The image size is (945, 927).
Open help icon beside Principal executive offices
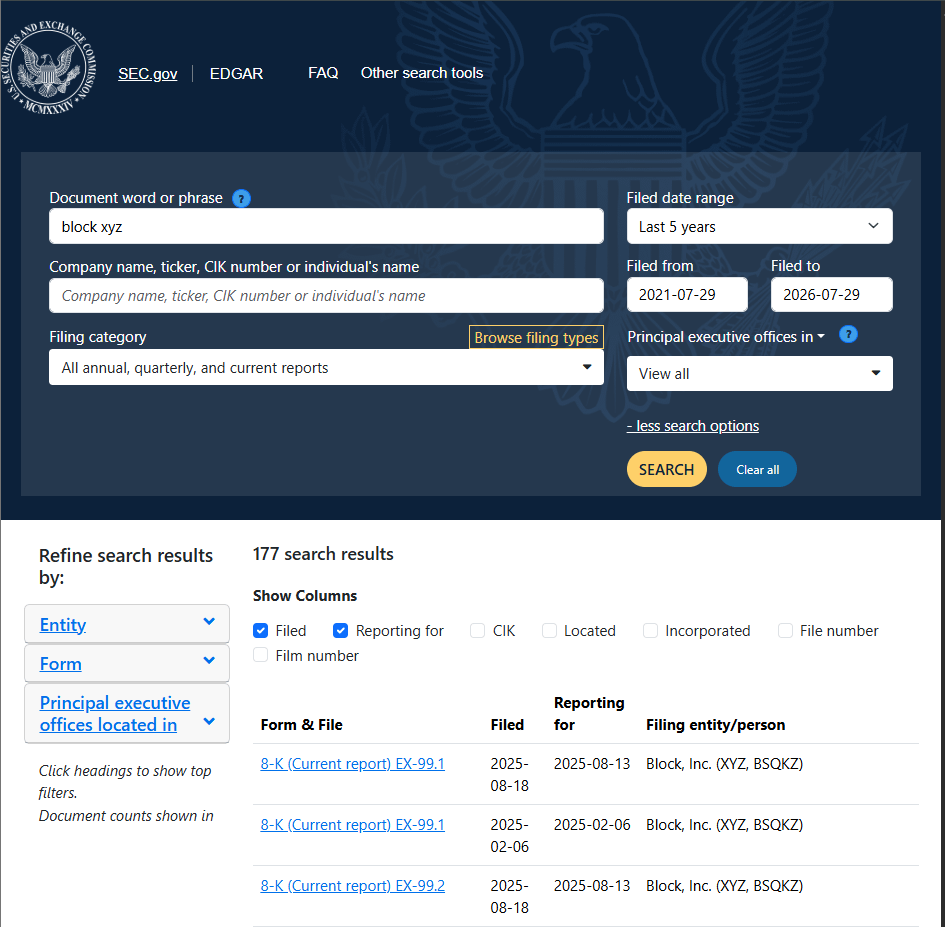coord(848,335)
